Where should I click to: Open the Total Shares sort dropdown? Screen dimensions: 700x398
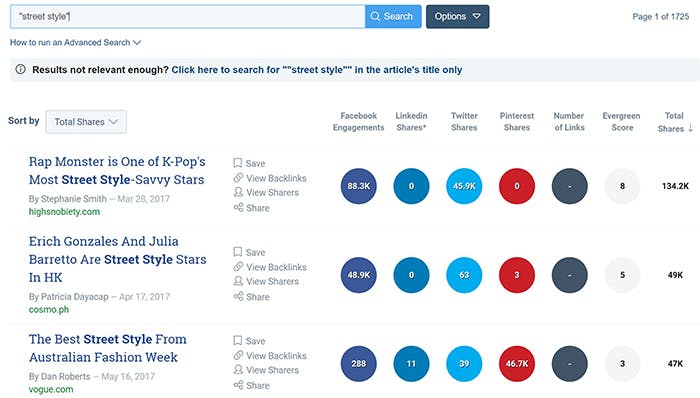tap(86, 122)
